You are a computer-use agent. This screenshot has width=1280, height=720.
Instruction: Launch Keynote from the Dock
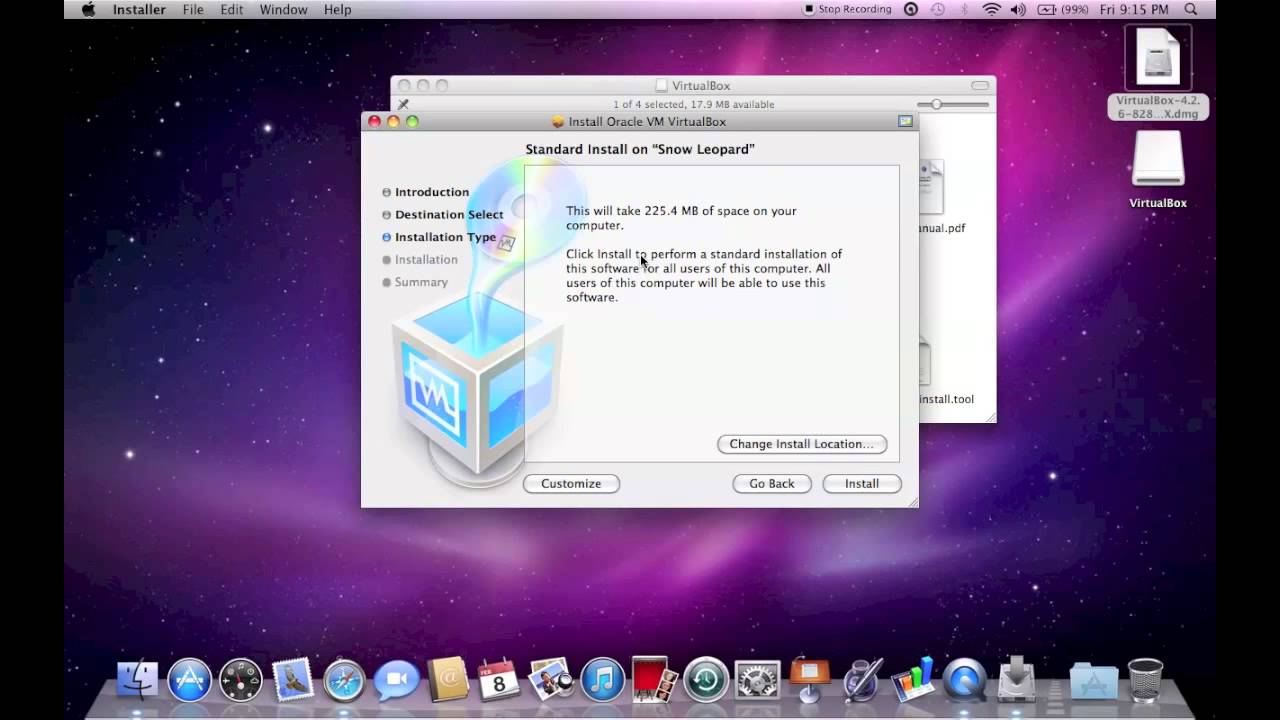click(x=810, y=680)
